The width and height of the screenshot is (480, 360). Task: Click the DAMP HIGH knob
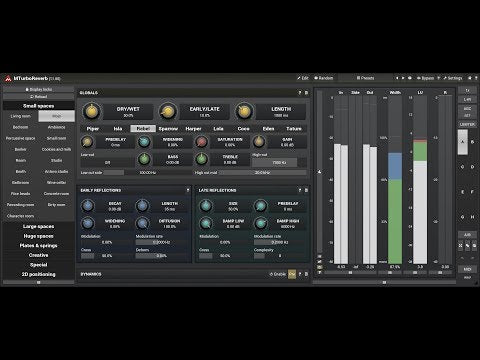(260, 223)
